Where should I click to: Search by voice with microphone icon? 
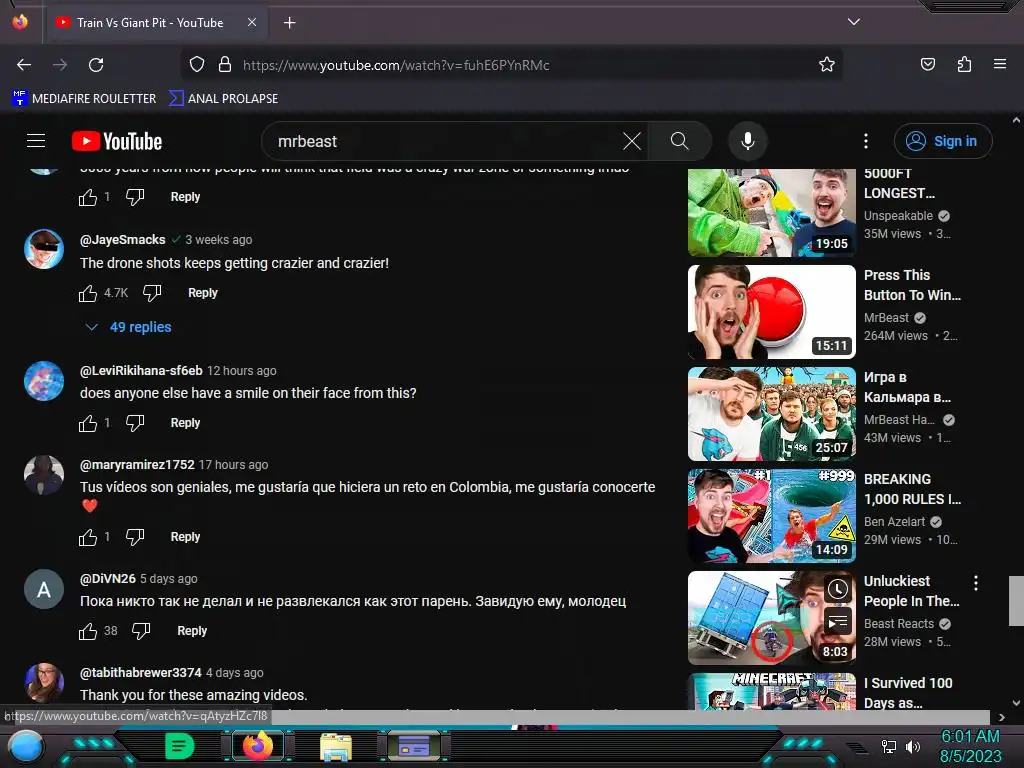tap(748, 141)
